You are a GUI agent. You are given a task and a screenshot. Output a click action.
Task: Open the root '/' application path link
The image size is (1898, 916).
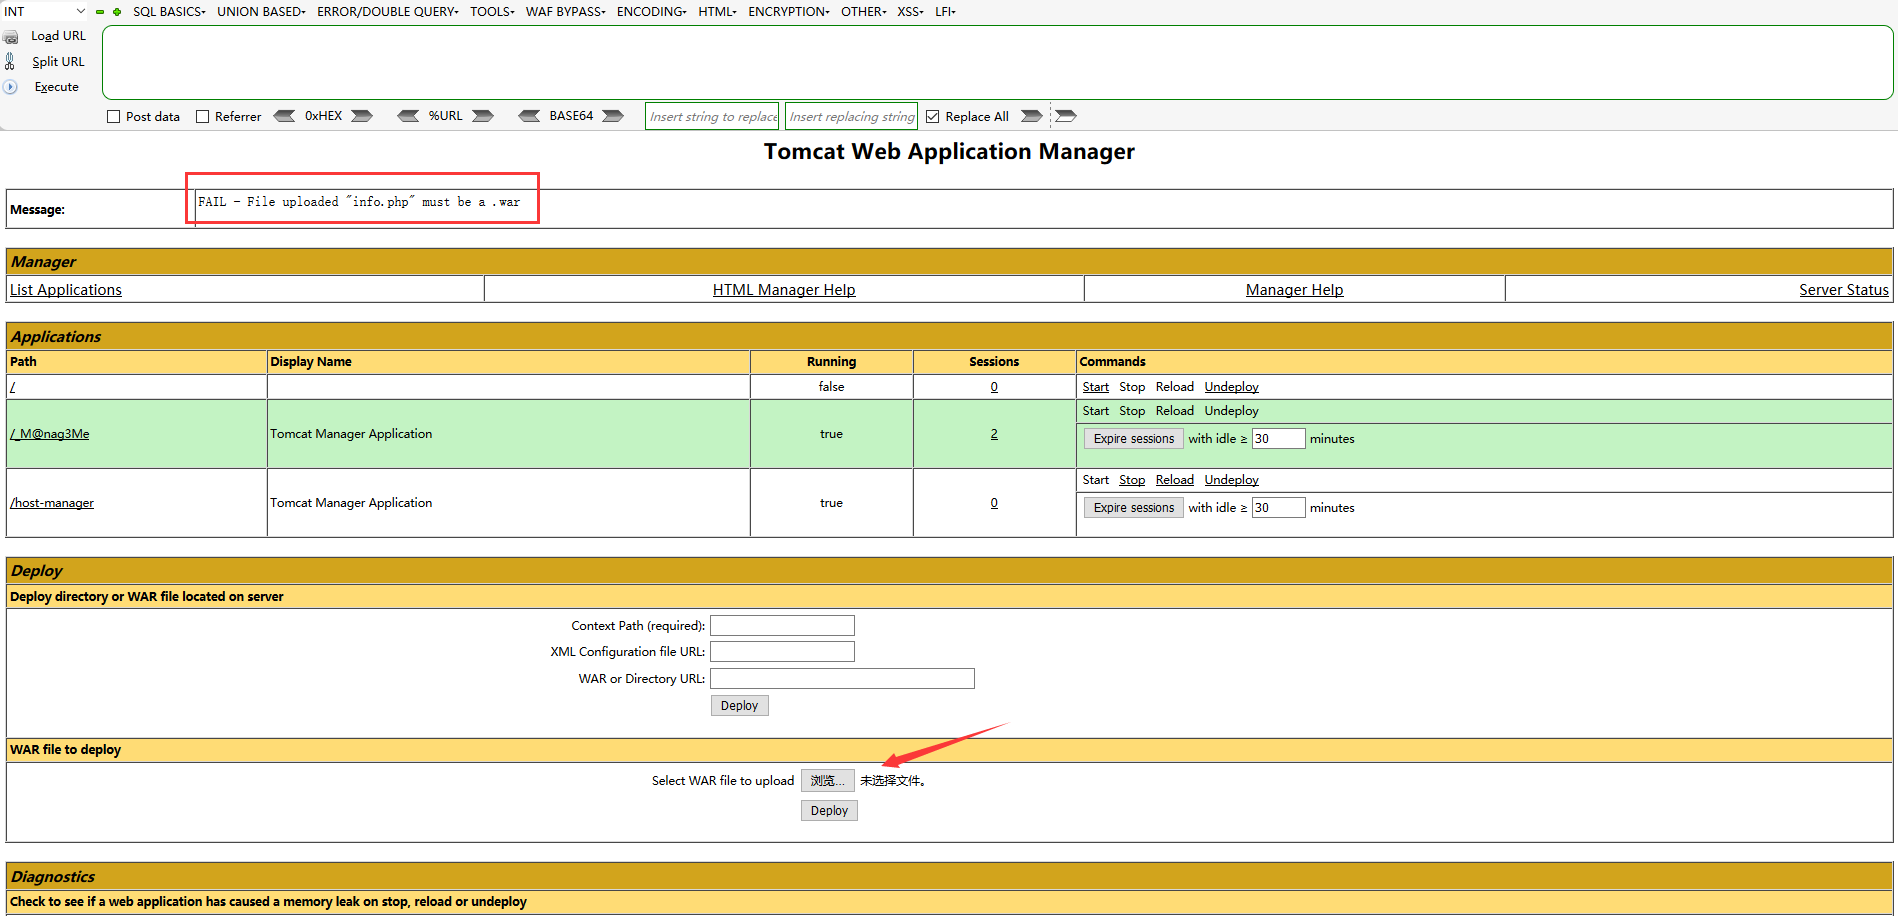(12, 387)
